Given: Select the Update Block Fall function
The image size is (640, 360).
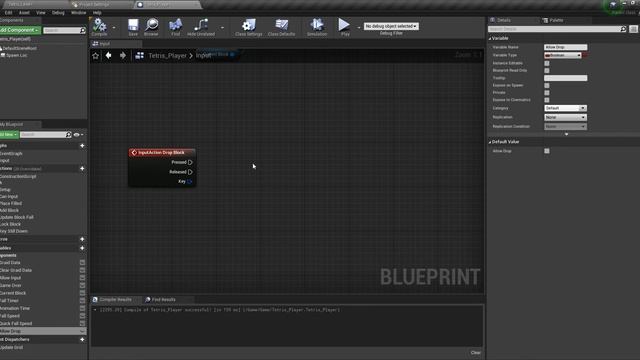Looking at the screenshot, I should (x=17, y=218).
